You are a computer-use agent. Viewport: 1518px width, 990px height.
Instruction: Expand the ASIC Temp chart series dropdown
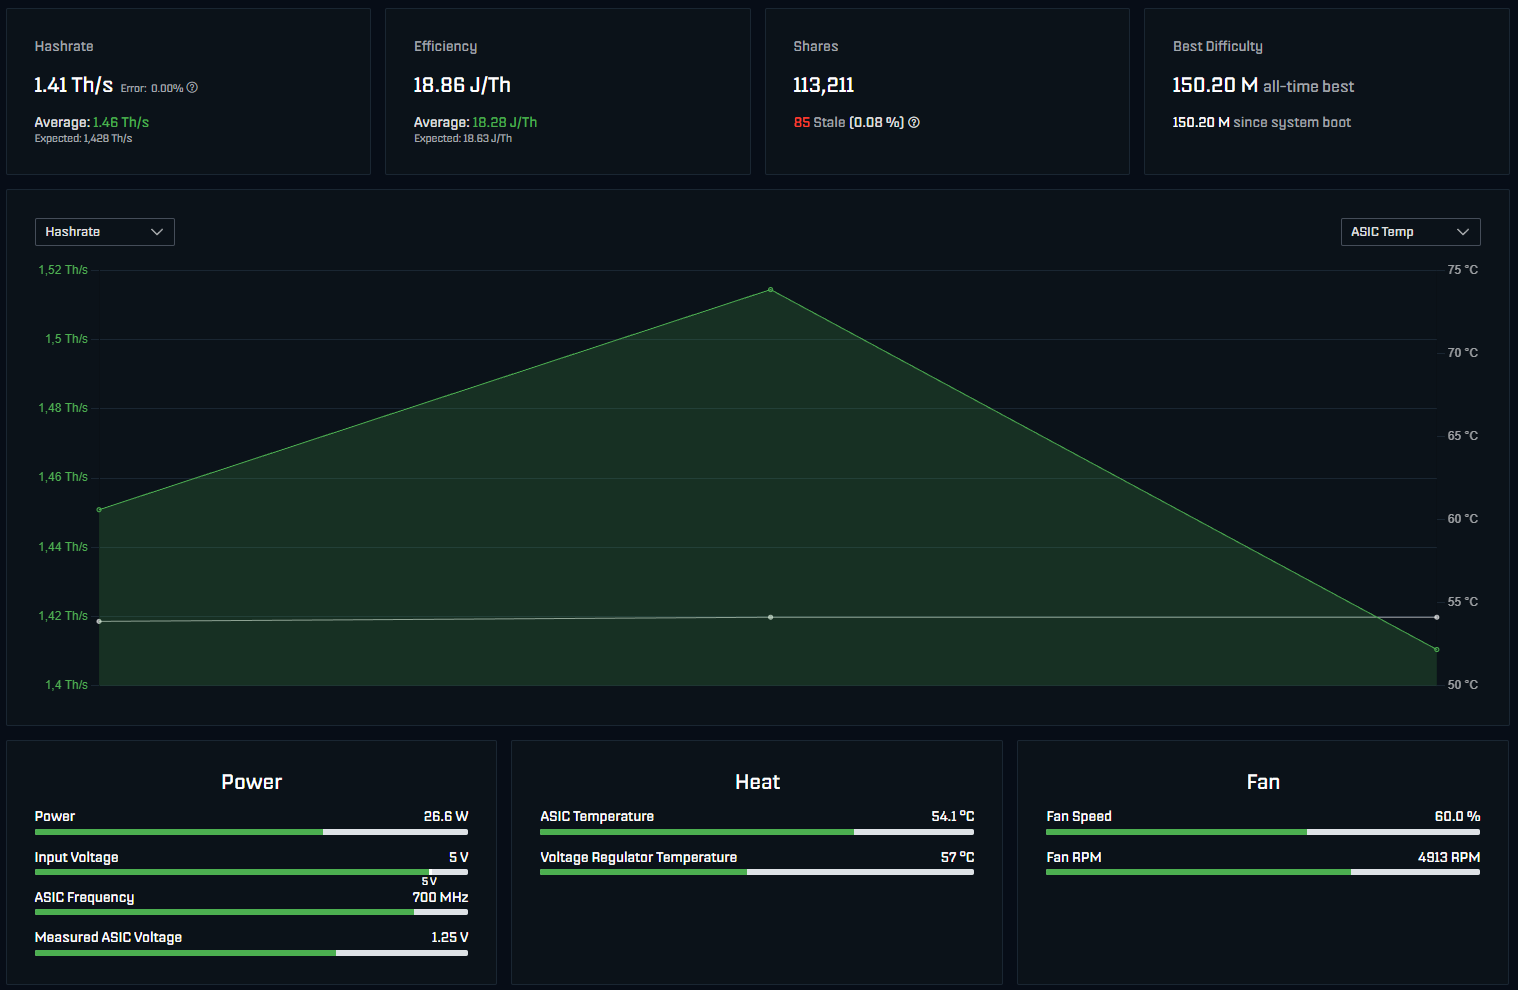(x=1410, y=232)
